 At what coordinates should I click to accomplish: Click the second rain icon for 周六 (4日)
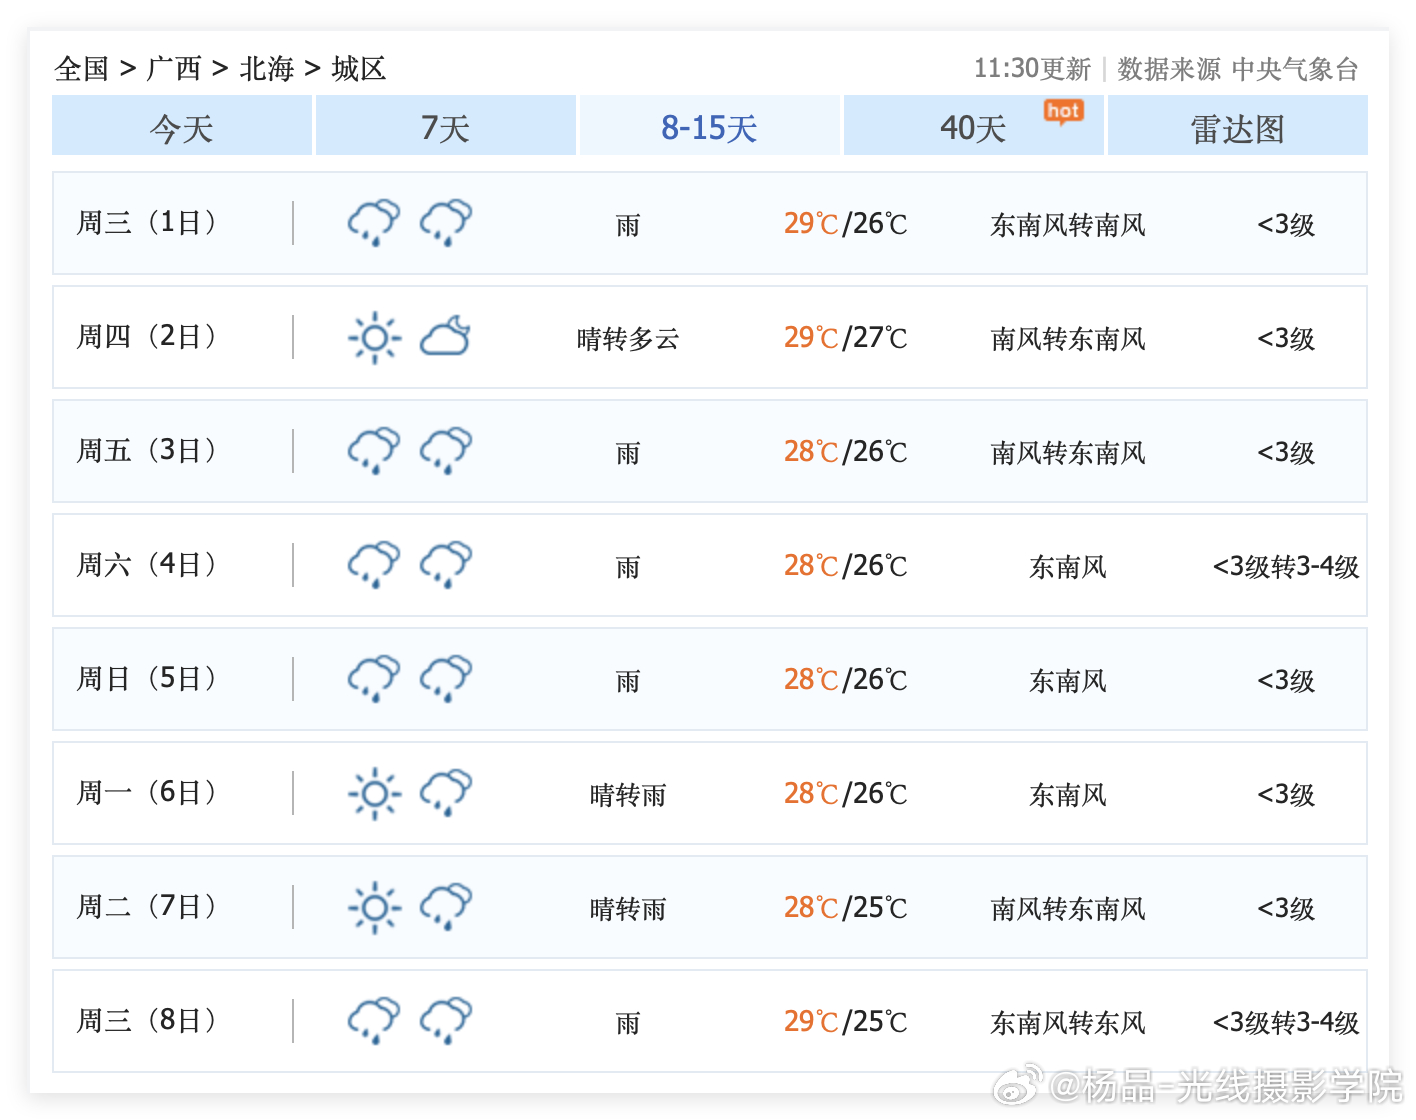point(445,565)
